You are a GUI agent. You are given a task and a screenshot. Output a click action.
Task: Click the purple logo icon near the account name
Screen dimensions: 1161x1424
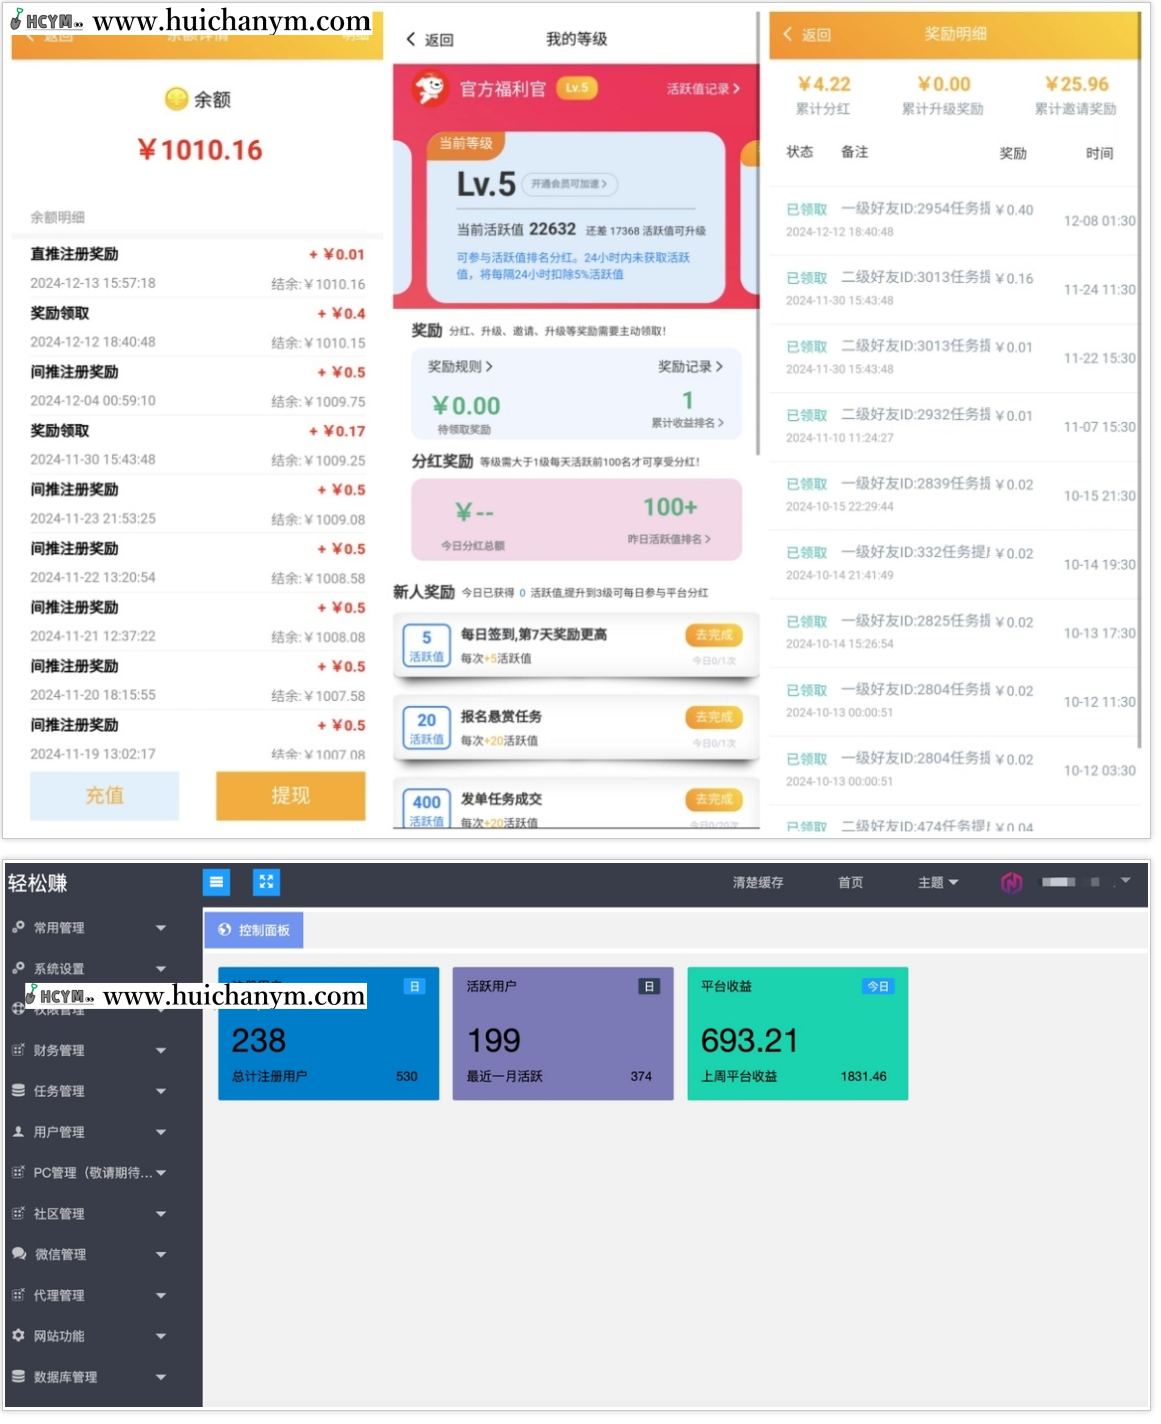point(1012,881)
